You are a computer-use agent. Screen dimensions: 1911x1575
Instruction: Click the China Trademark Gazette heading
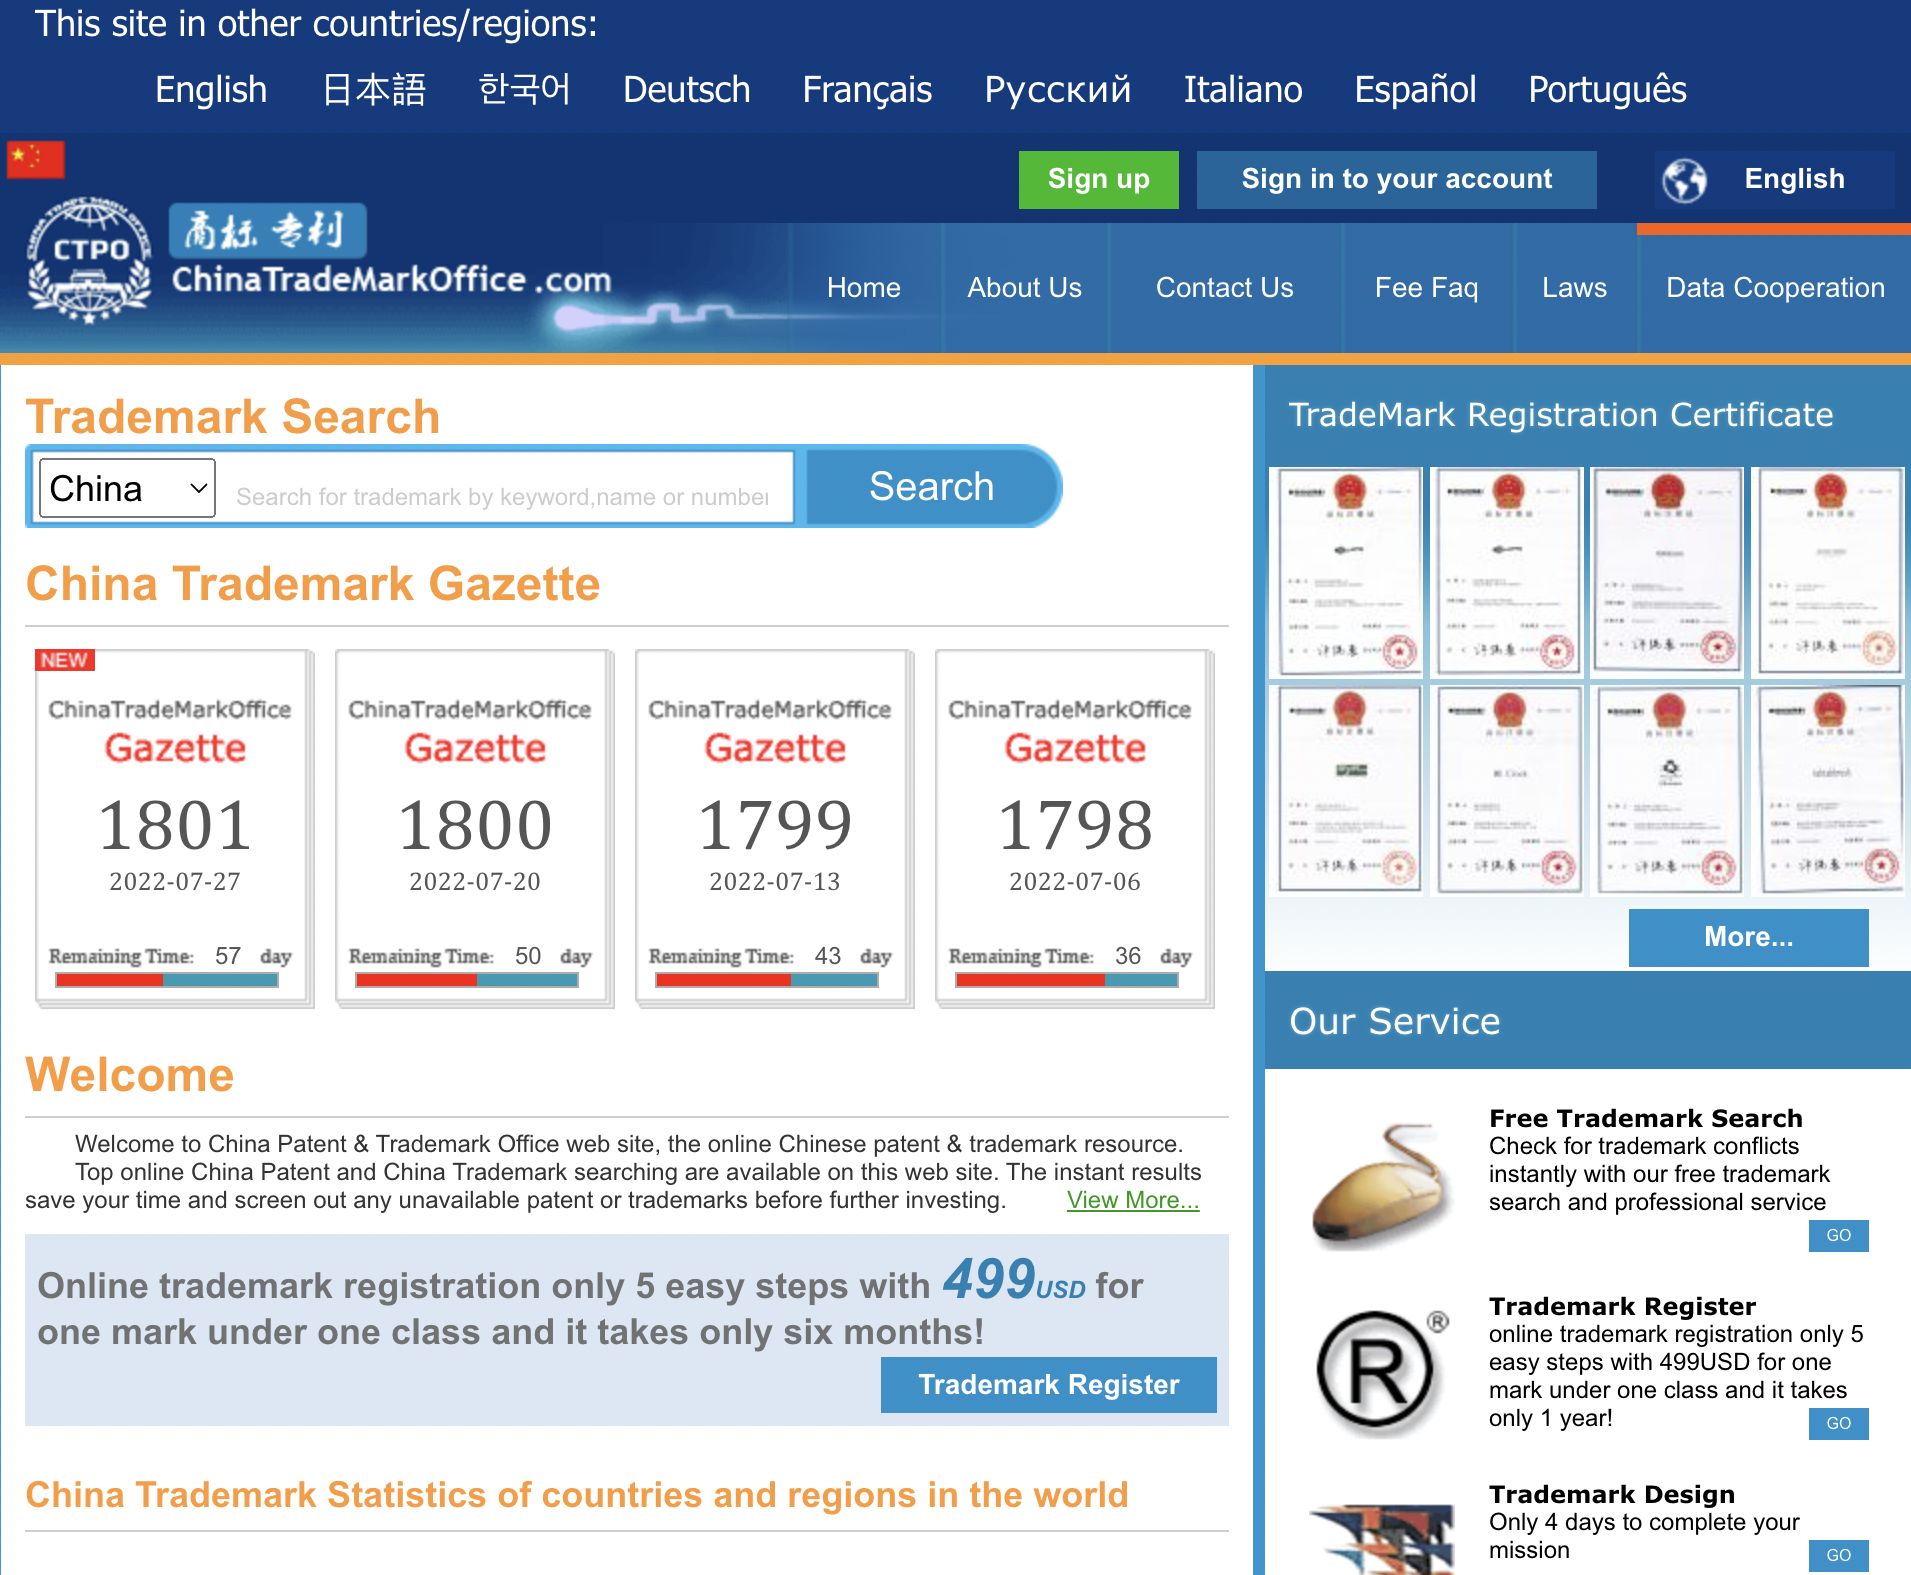(313, 584)
